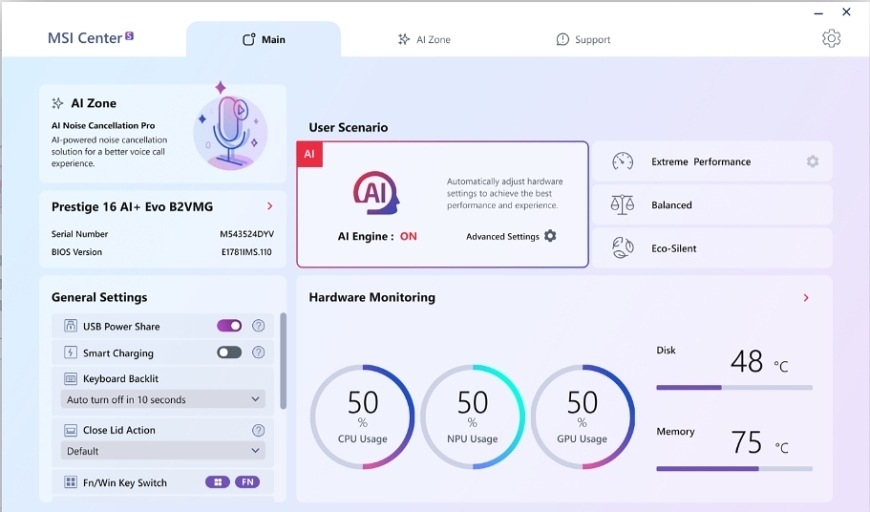Image resolution: width=870 pixels, height=512 pixels.
Task: Open Advanced Settings link
Action: coord(503,236)
